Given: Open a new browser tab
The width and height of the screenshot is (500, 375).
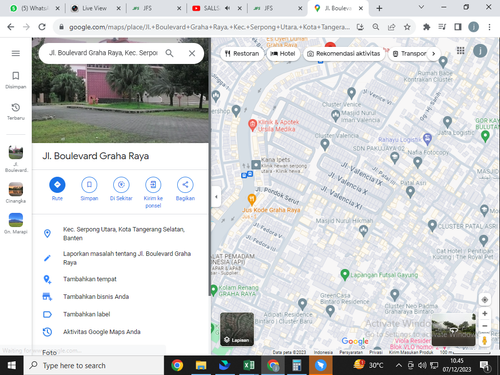Looking at the screenshot, I should coord(379,8).
